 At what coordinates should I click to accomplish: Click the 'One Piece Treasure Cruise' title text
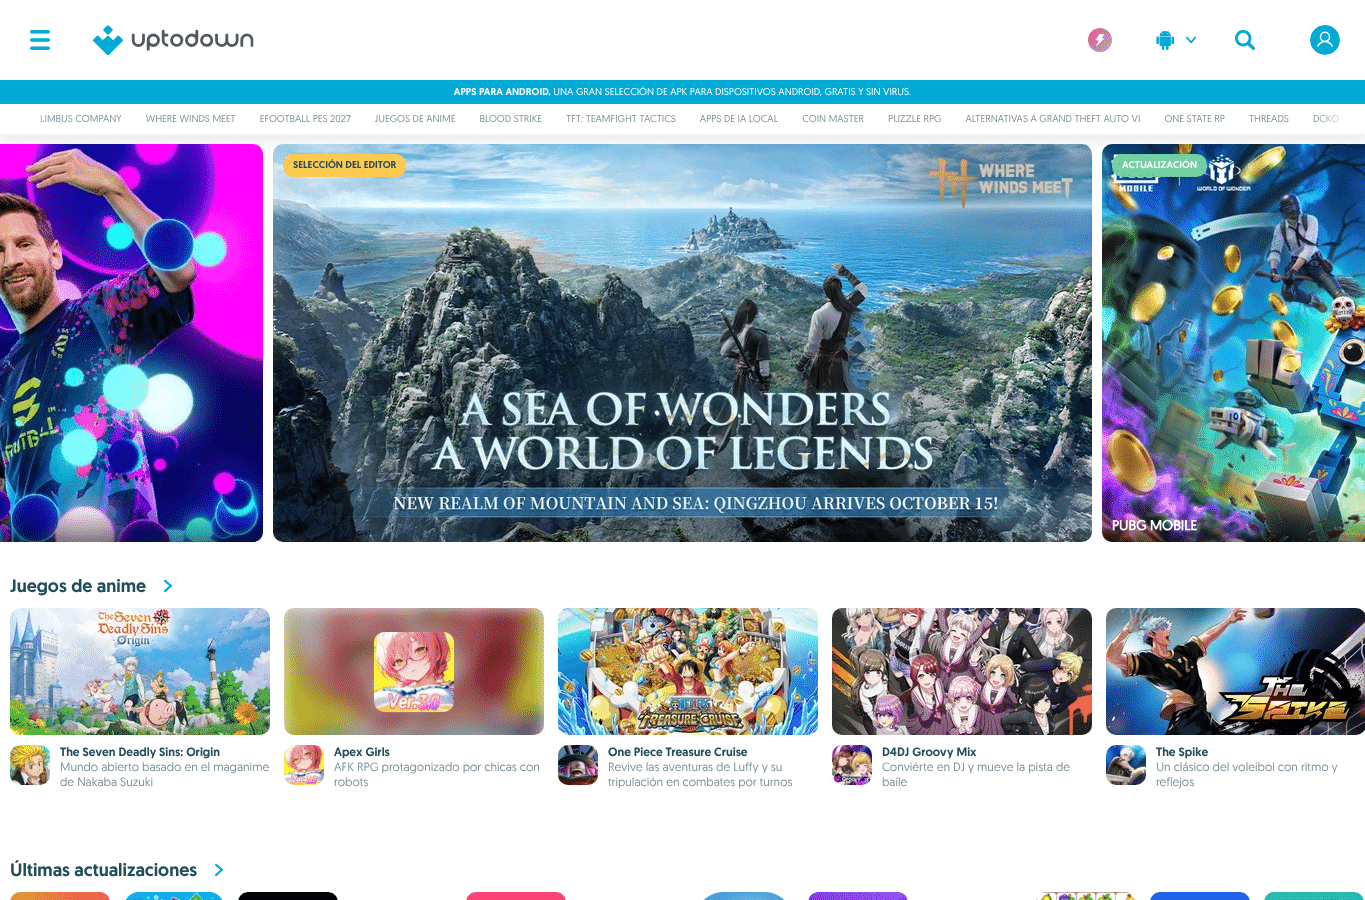click(678, 752)
